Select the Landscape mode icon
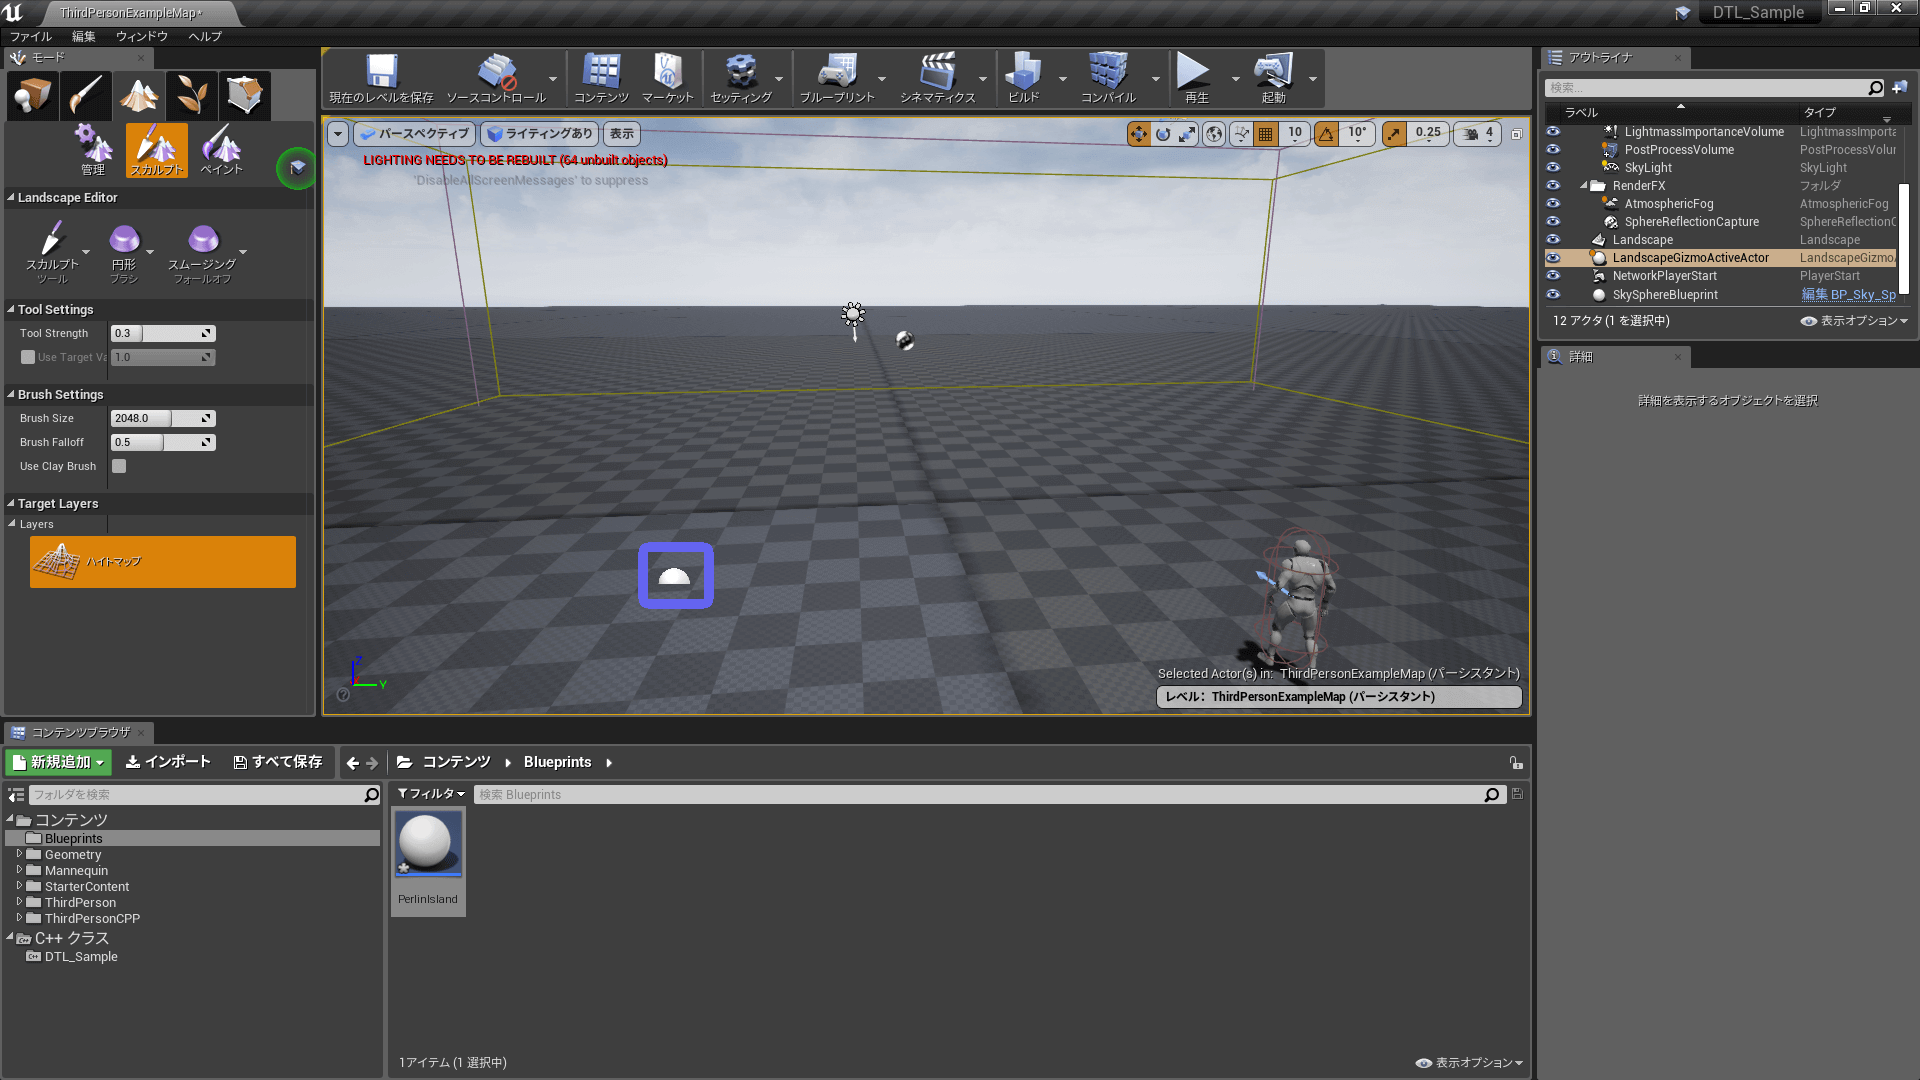This screenshot has height=1080, width=1920. 138,96
